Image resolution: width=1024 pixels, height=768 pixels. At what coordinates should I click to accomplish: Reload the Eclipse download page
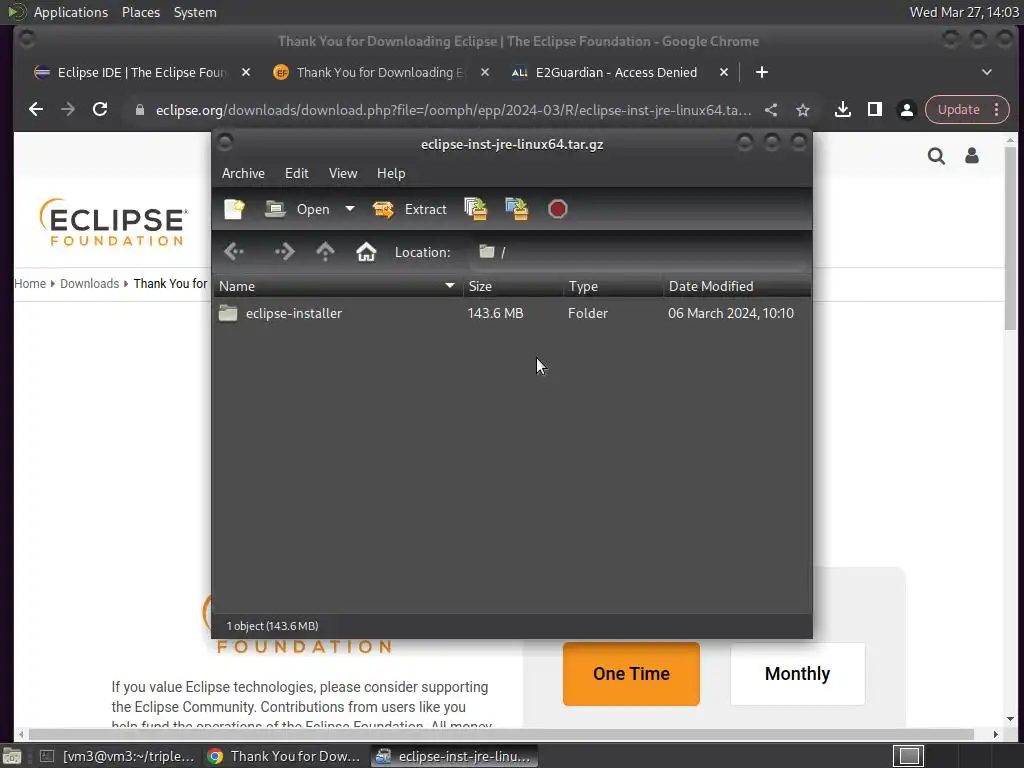(x=100, y=109)
